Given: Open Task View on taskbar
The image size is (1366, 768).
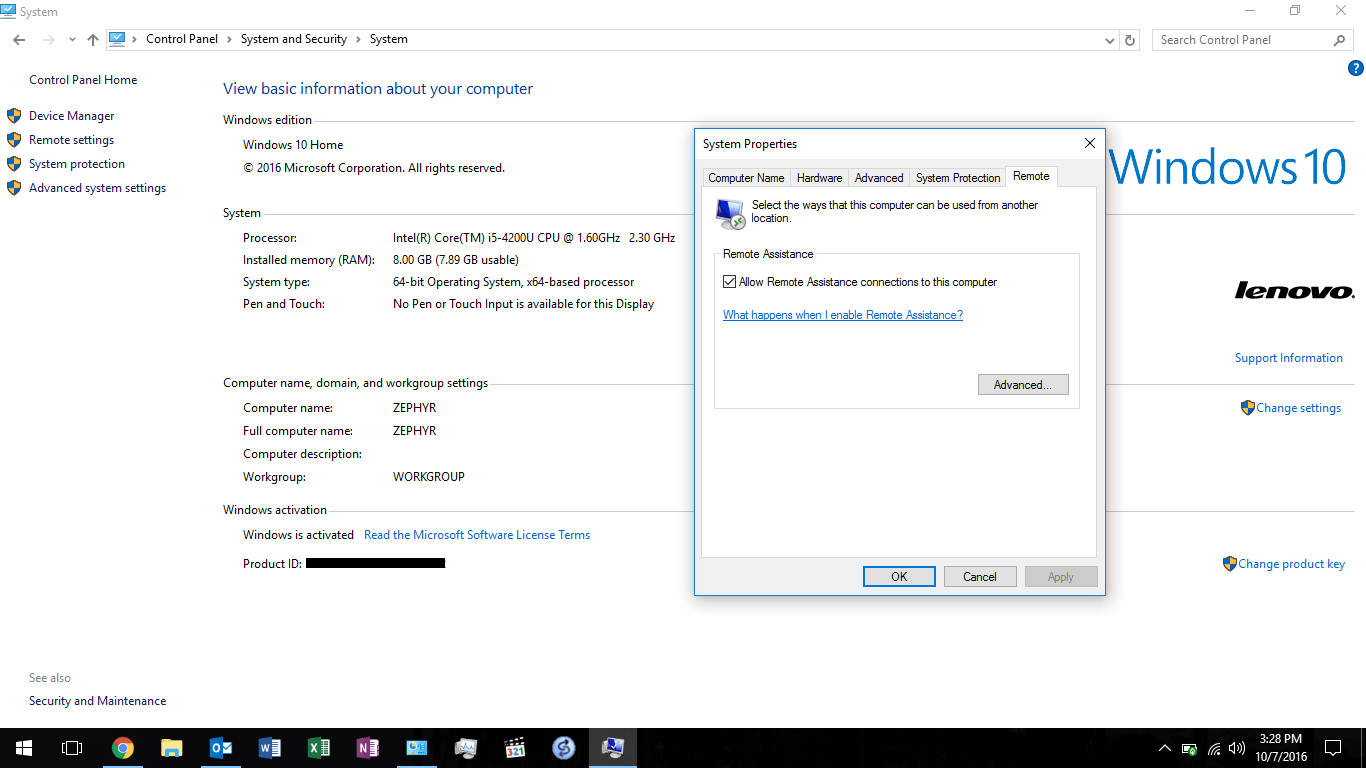Looking at the screenshot, I should pyautogui.click(x=71, y=748).
